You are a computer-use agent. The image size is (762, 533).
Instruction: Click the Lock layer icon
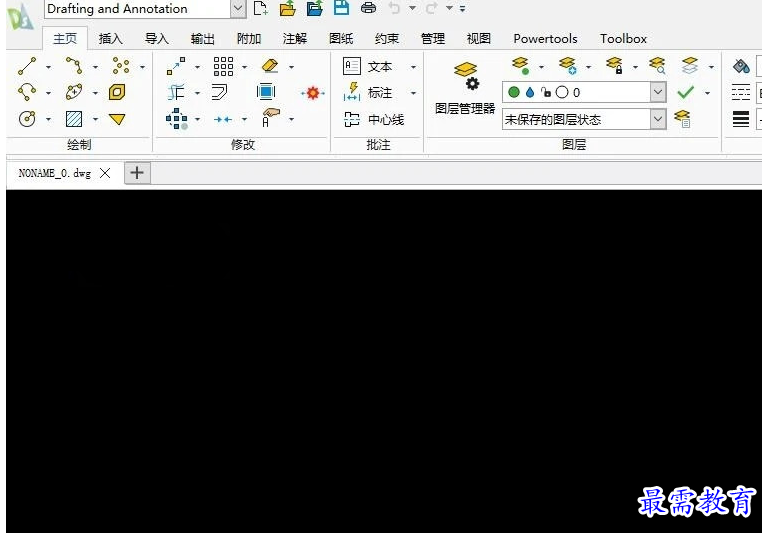click(x=615, y=66)
